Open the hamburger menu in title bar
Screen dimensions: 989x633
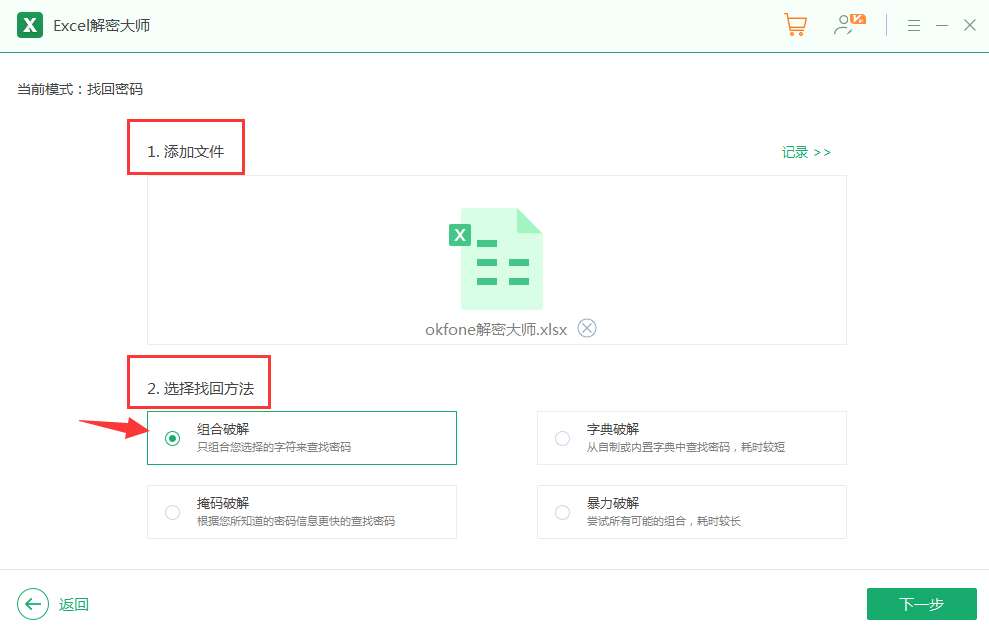pyautogui.click(x=913, y=26)
